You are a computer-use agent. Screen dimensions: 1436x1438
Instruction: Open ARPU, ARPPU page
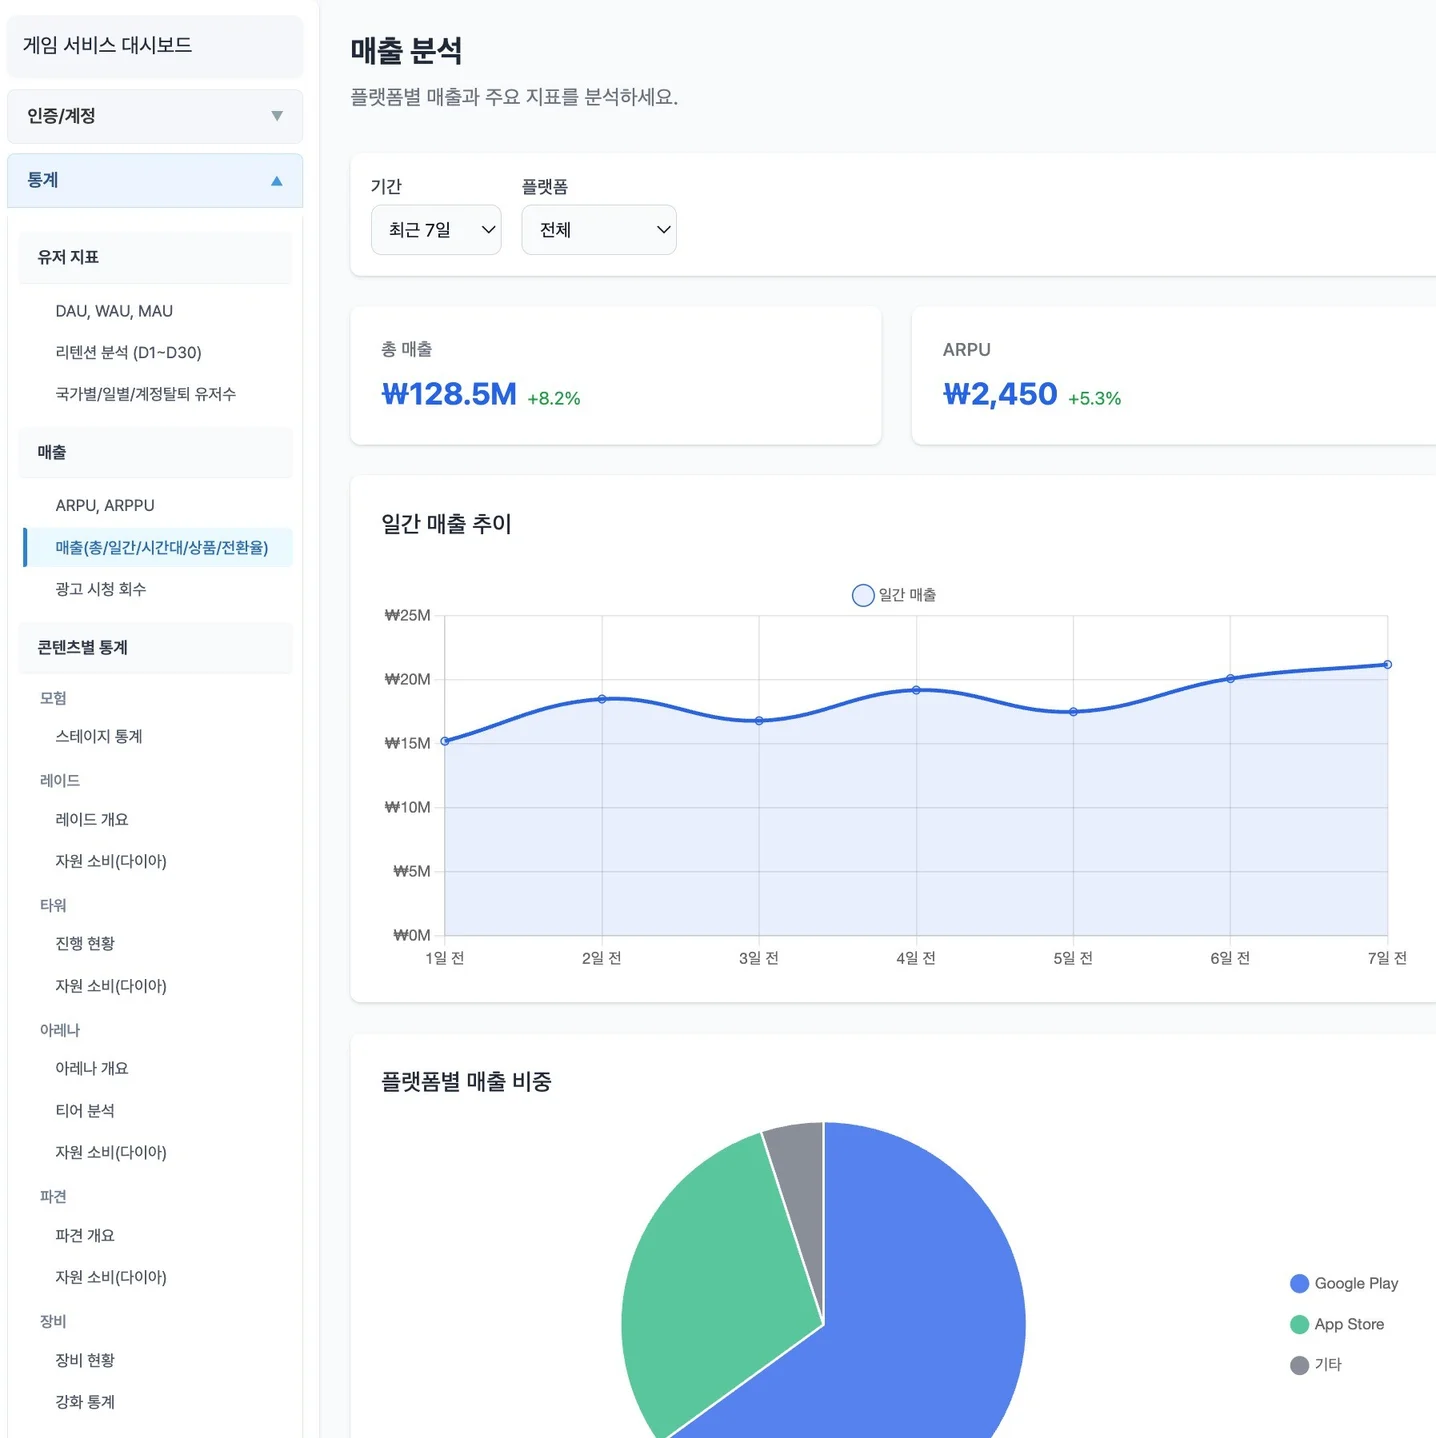tap(105, 505)
